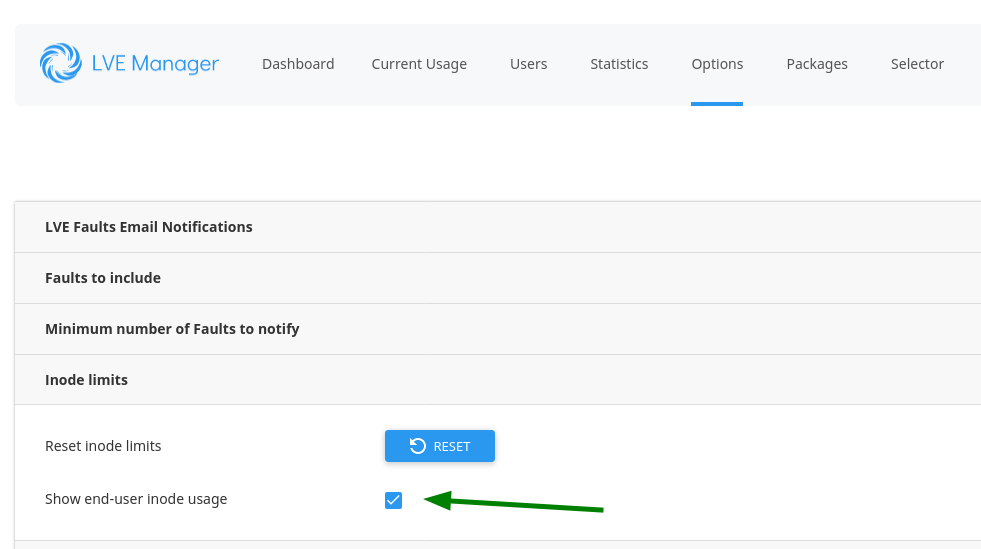981x549 pixels.
Task: Open the Dashboard tab
Action: pos(298,64)
